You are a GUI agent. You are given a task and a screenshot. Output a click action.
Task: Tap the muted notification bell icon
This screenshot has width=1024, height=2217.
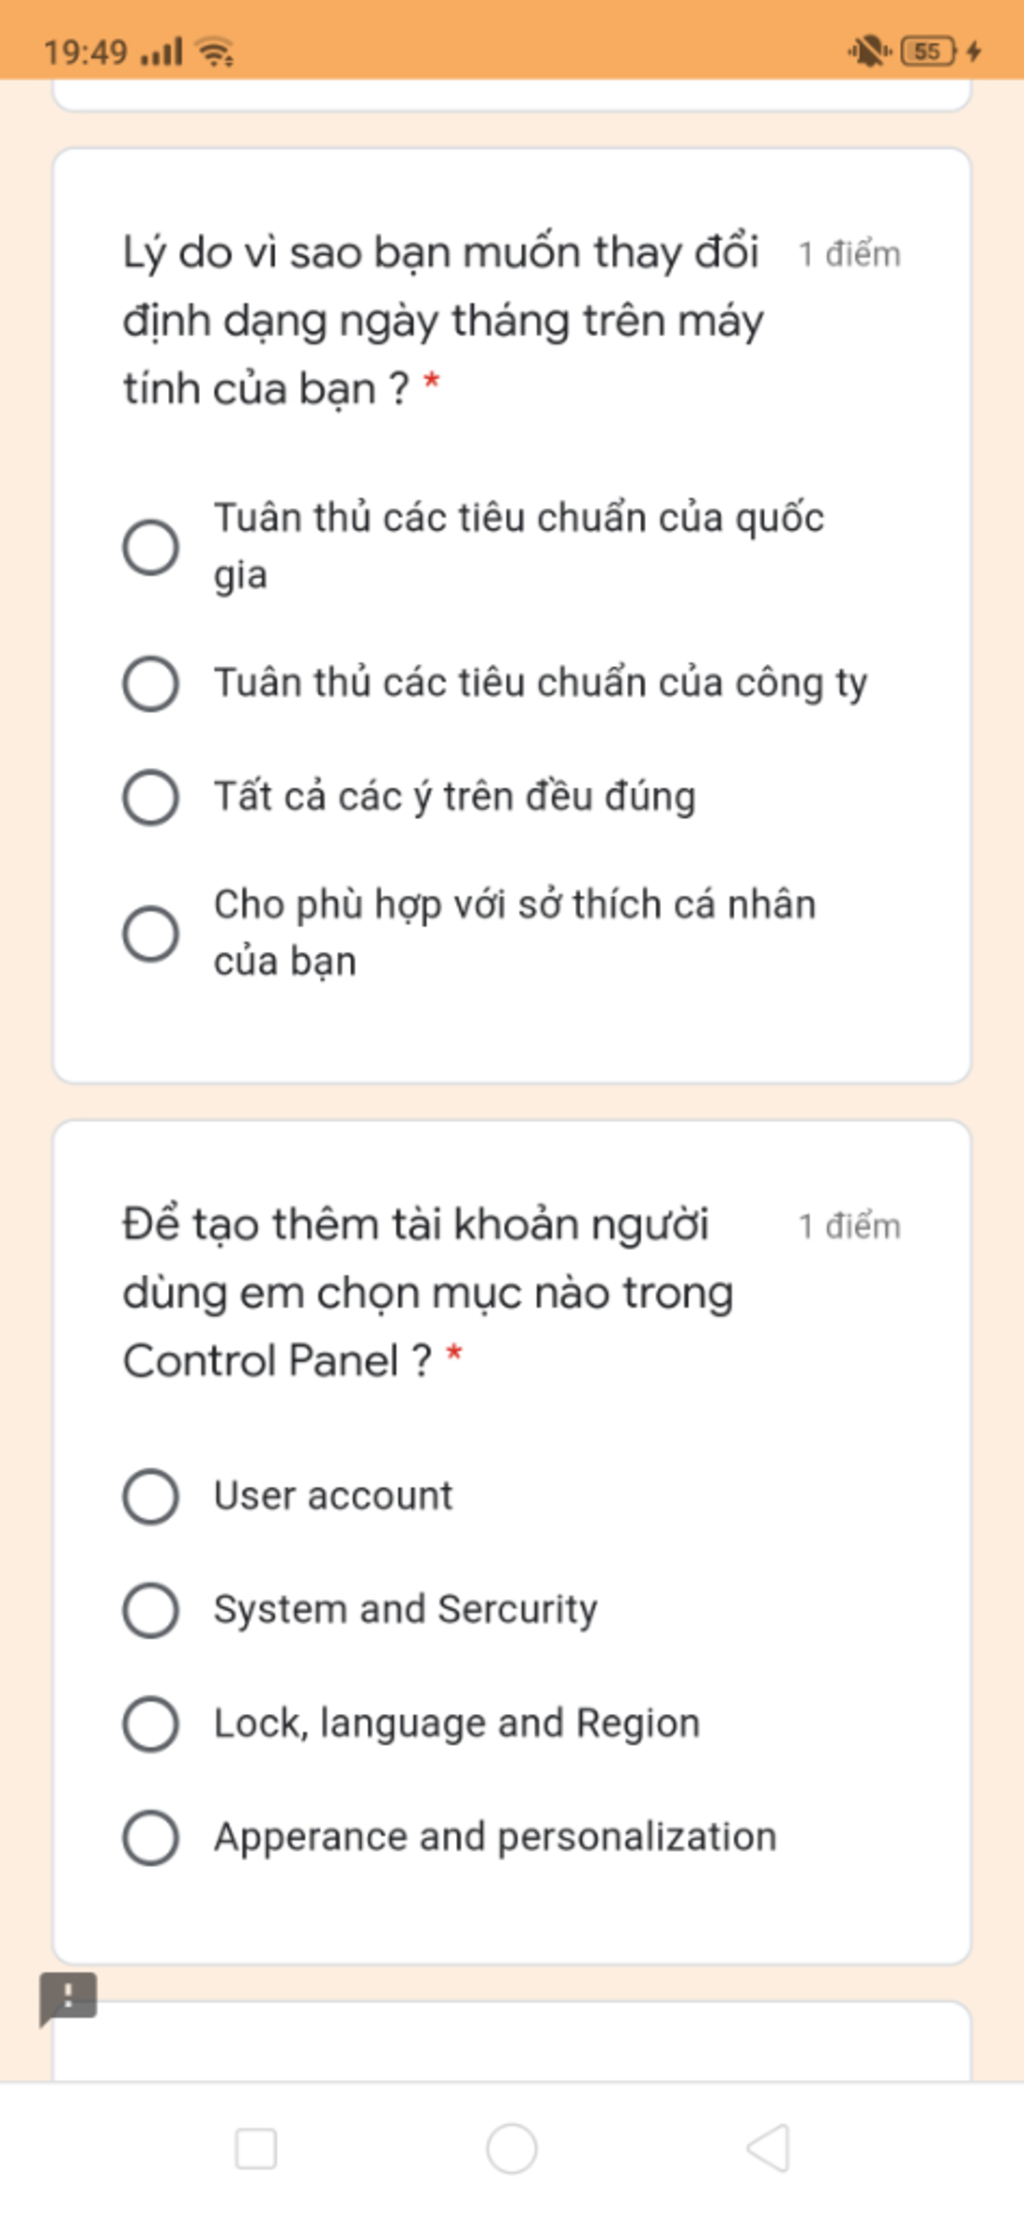[868, 51]
